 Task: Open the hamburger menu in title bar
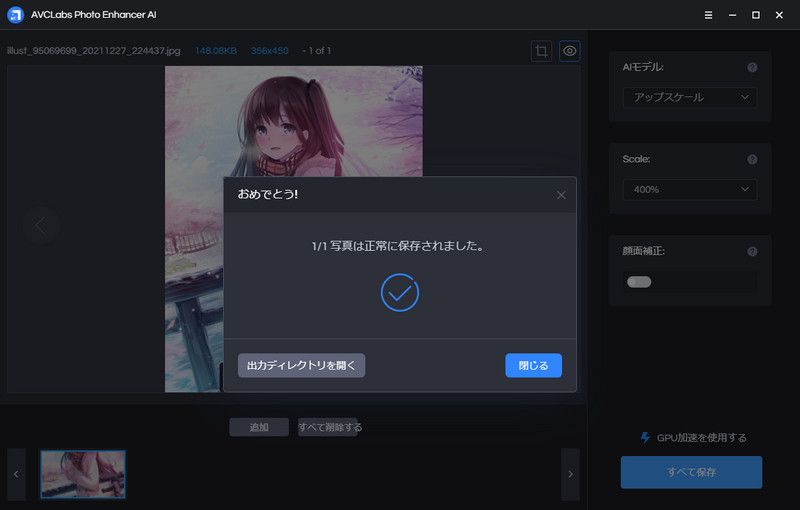coord(708,15)
